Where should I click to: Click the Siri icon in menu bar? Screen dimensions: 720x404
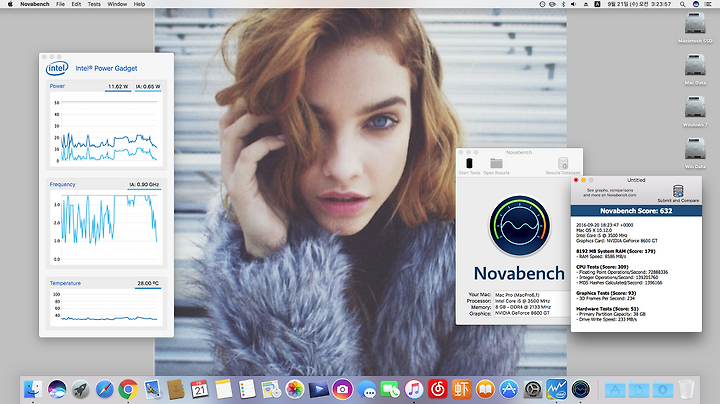pos(696,4)
